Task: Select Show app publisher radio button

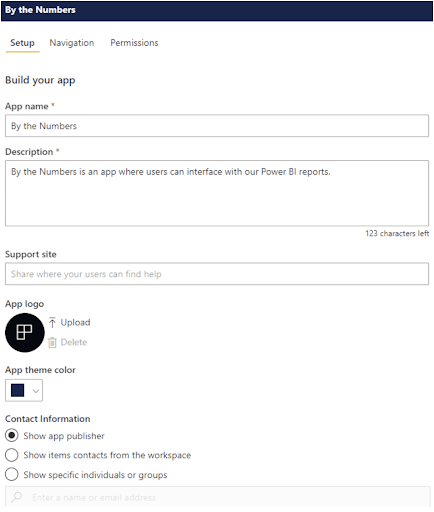Action: 12,435
